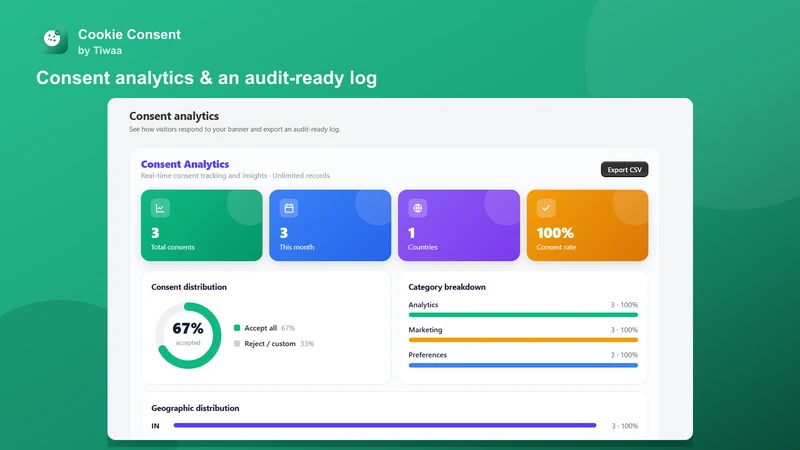Click the 'Category breakdown' heading
800x450 pixels.
point(447,287)
